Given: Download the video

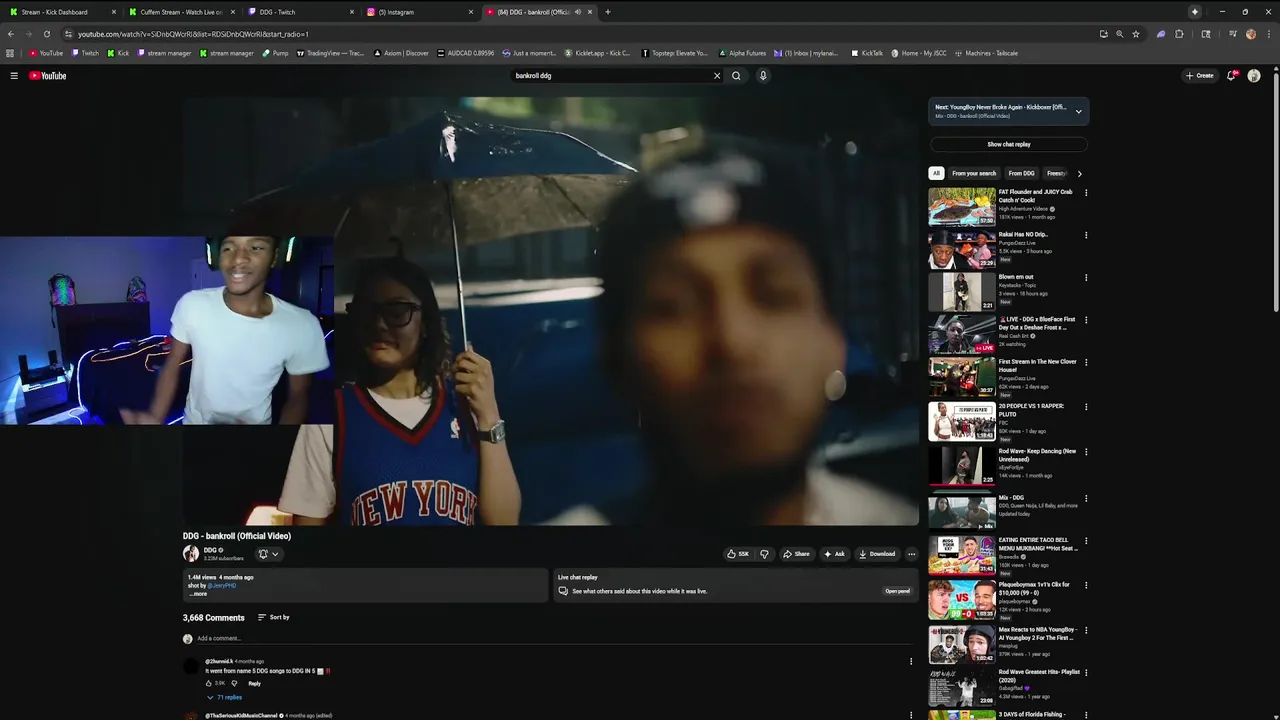Looking at the screenshot, I should coord(877,554).
